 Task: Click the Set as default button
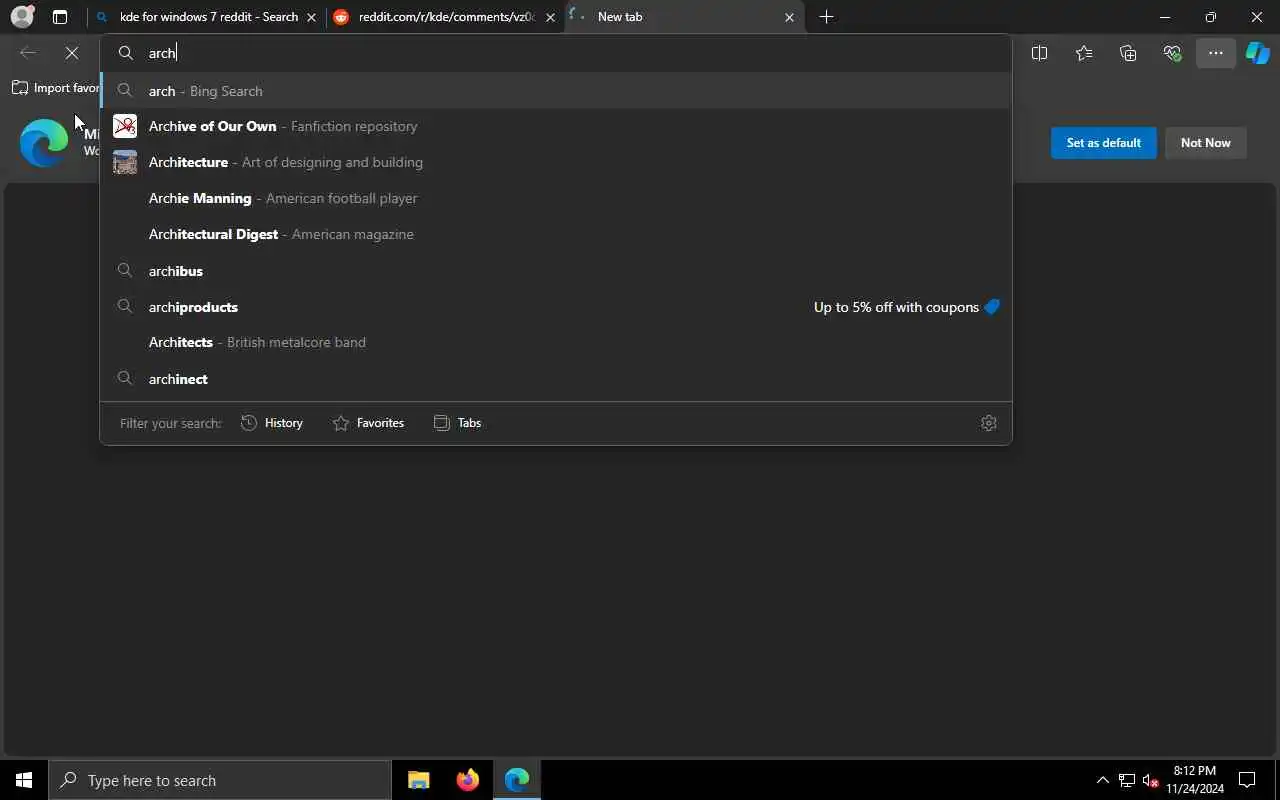[x=1104, y=143]
